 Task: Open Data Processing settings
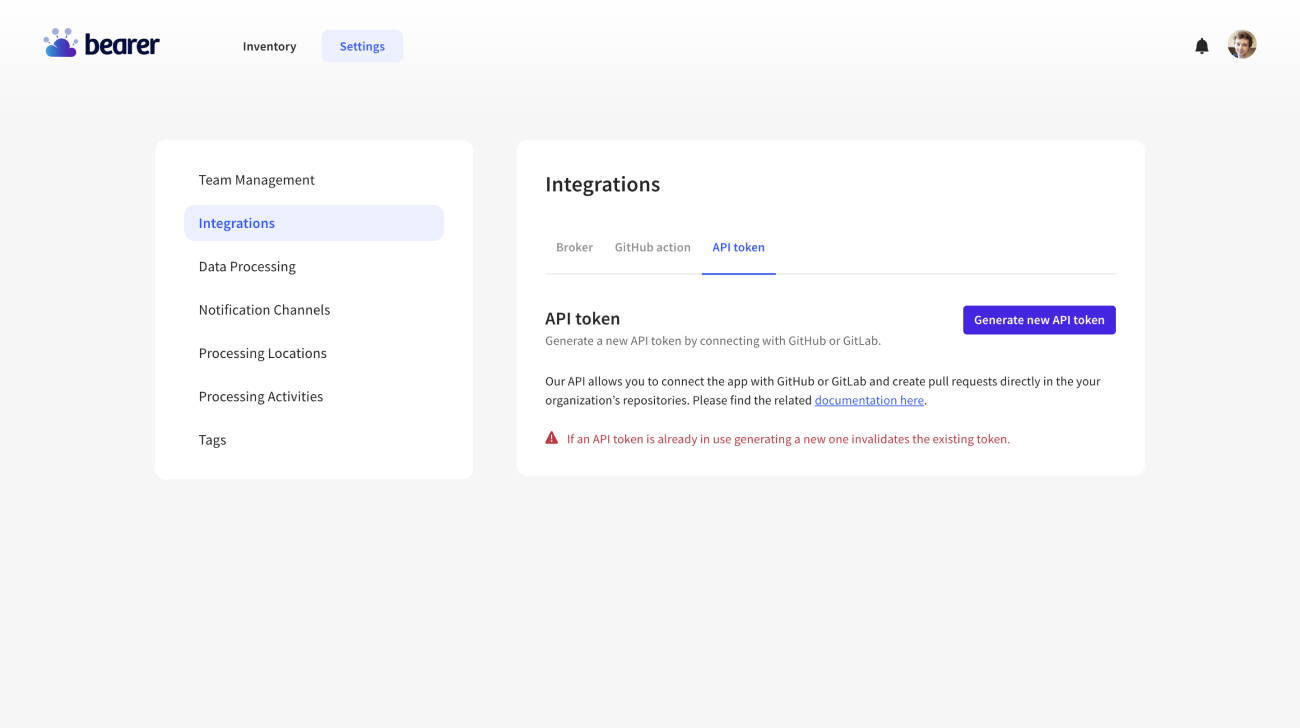pyautogui.click(x=247, y=266)
